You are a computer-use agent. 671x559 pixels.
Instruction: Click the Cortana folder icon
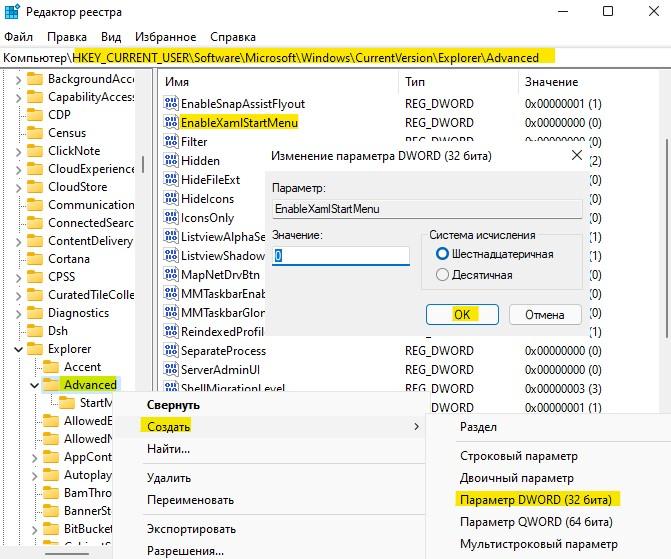pyautogui.click(x=35, y=259)
